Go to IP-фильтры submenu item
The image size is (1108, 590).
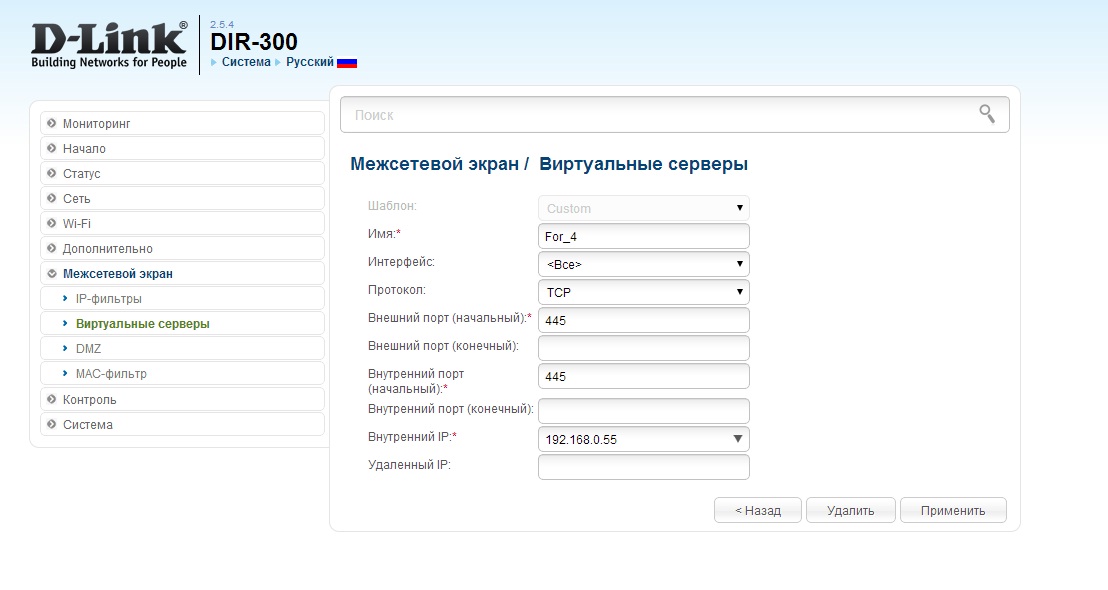coord(182,298)
